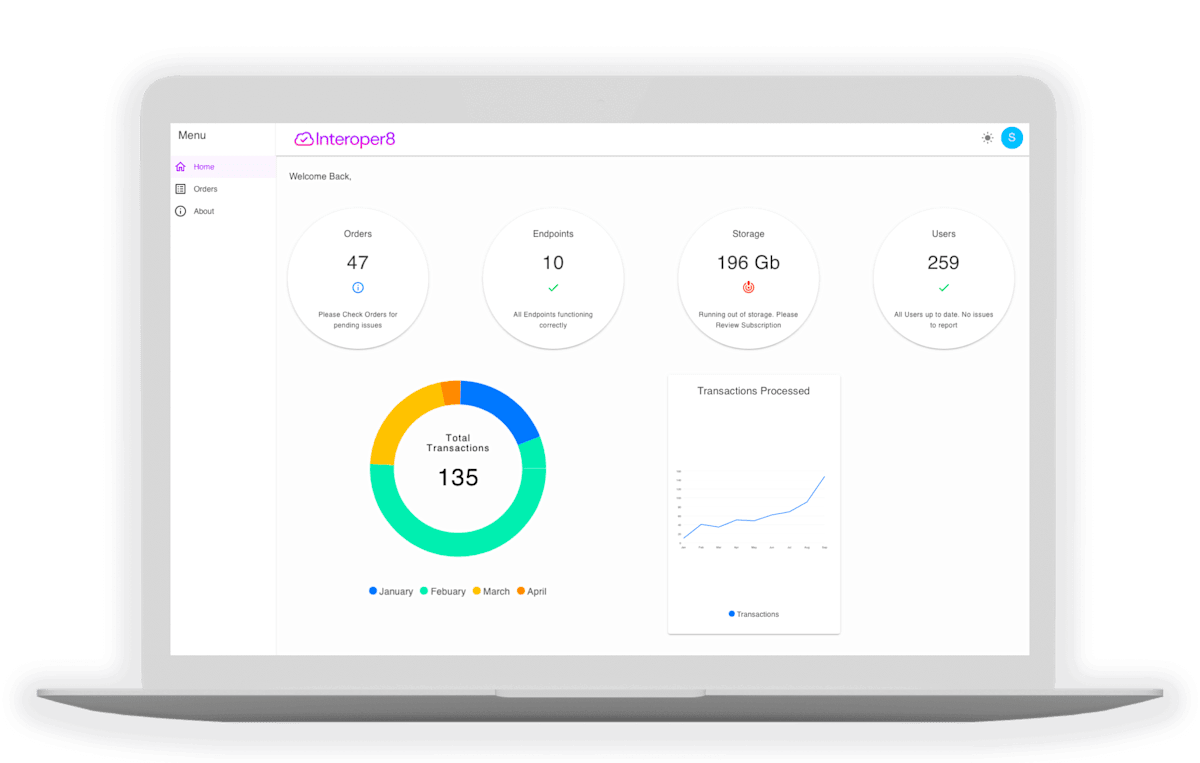
Task: Click the Orders list icon in sidebar
Action: (x=181, y=189)
